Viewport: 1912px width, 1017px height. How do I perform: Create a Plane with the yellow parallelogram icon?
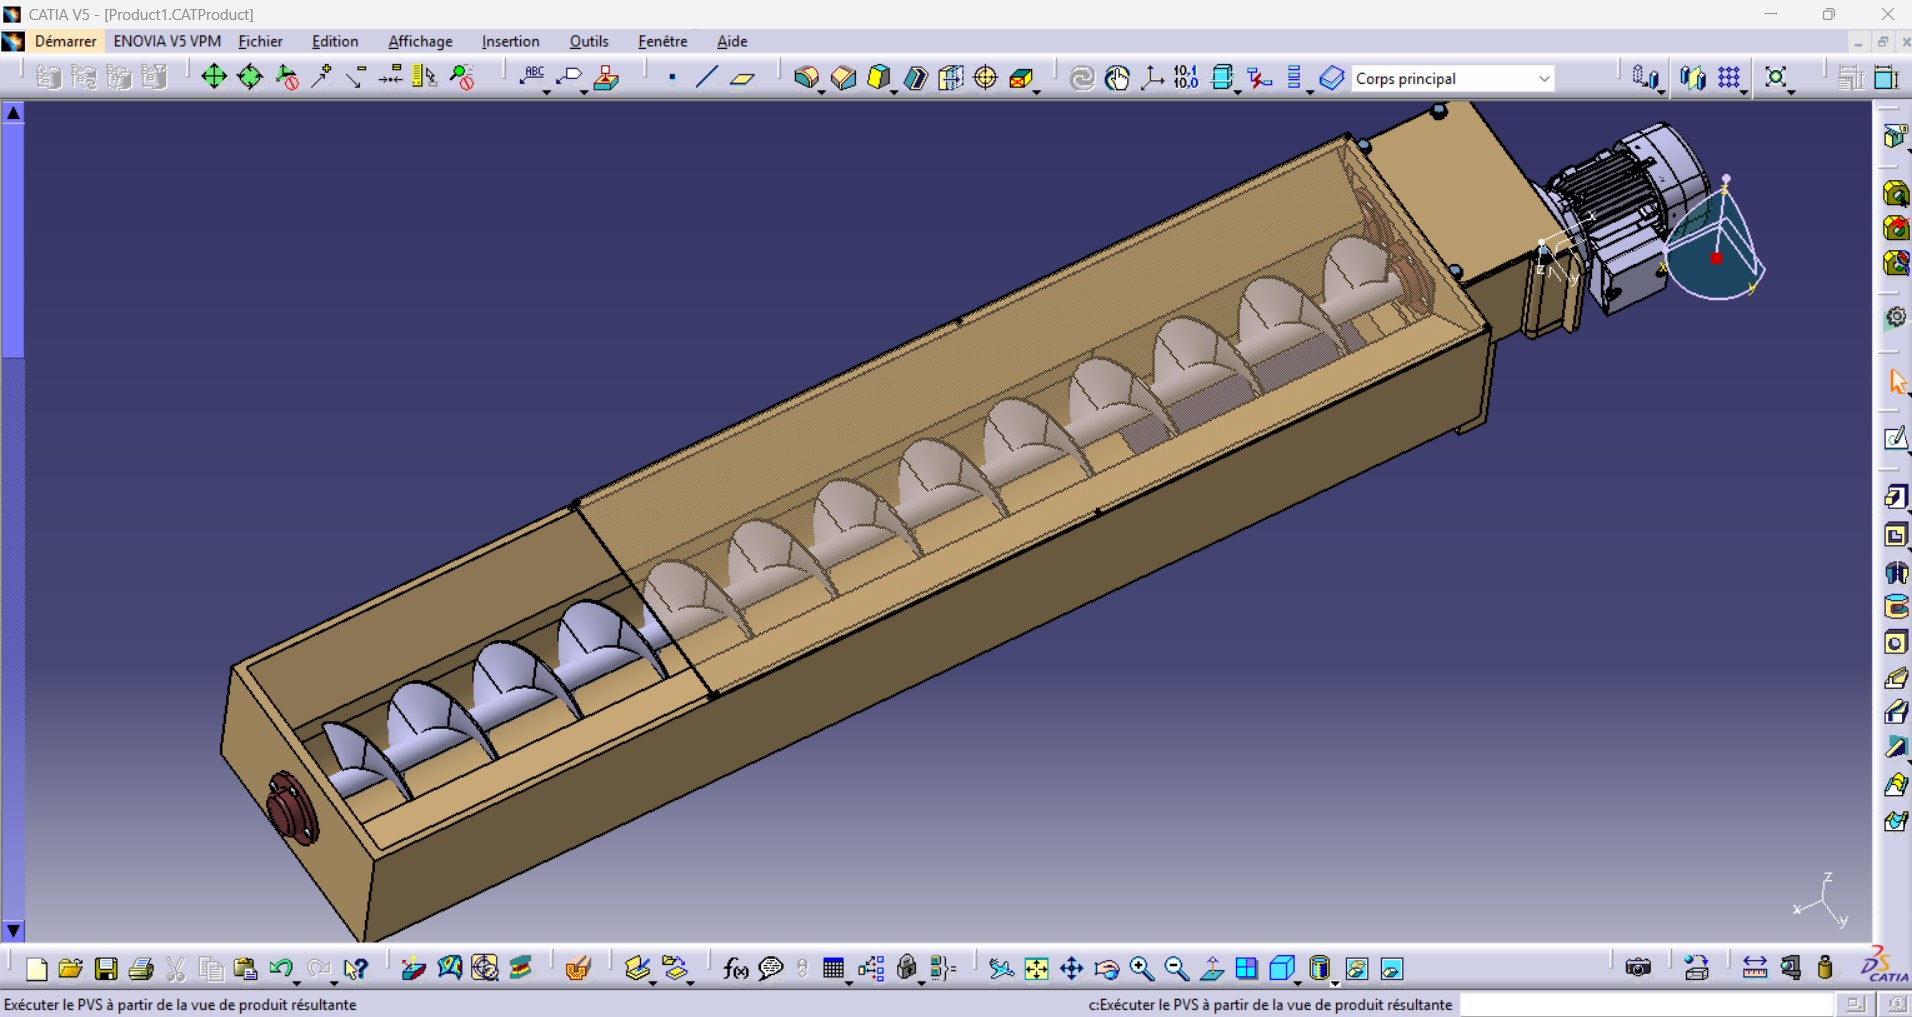(x=742, y=78)
